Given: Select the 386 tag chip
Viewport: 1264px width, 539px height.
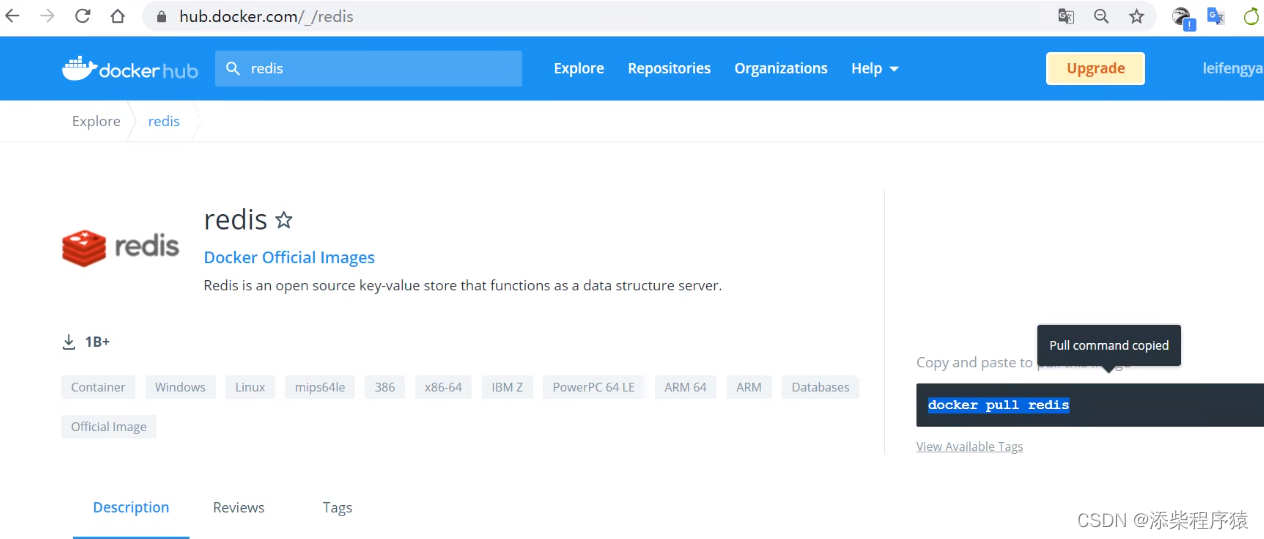Looking at the screenshot, I should pos(385,387).
